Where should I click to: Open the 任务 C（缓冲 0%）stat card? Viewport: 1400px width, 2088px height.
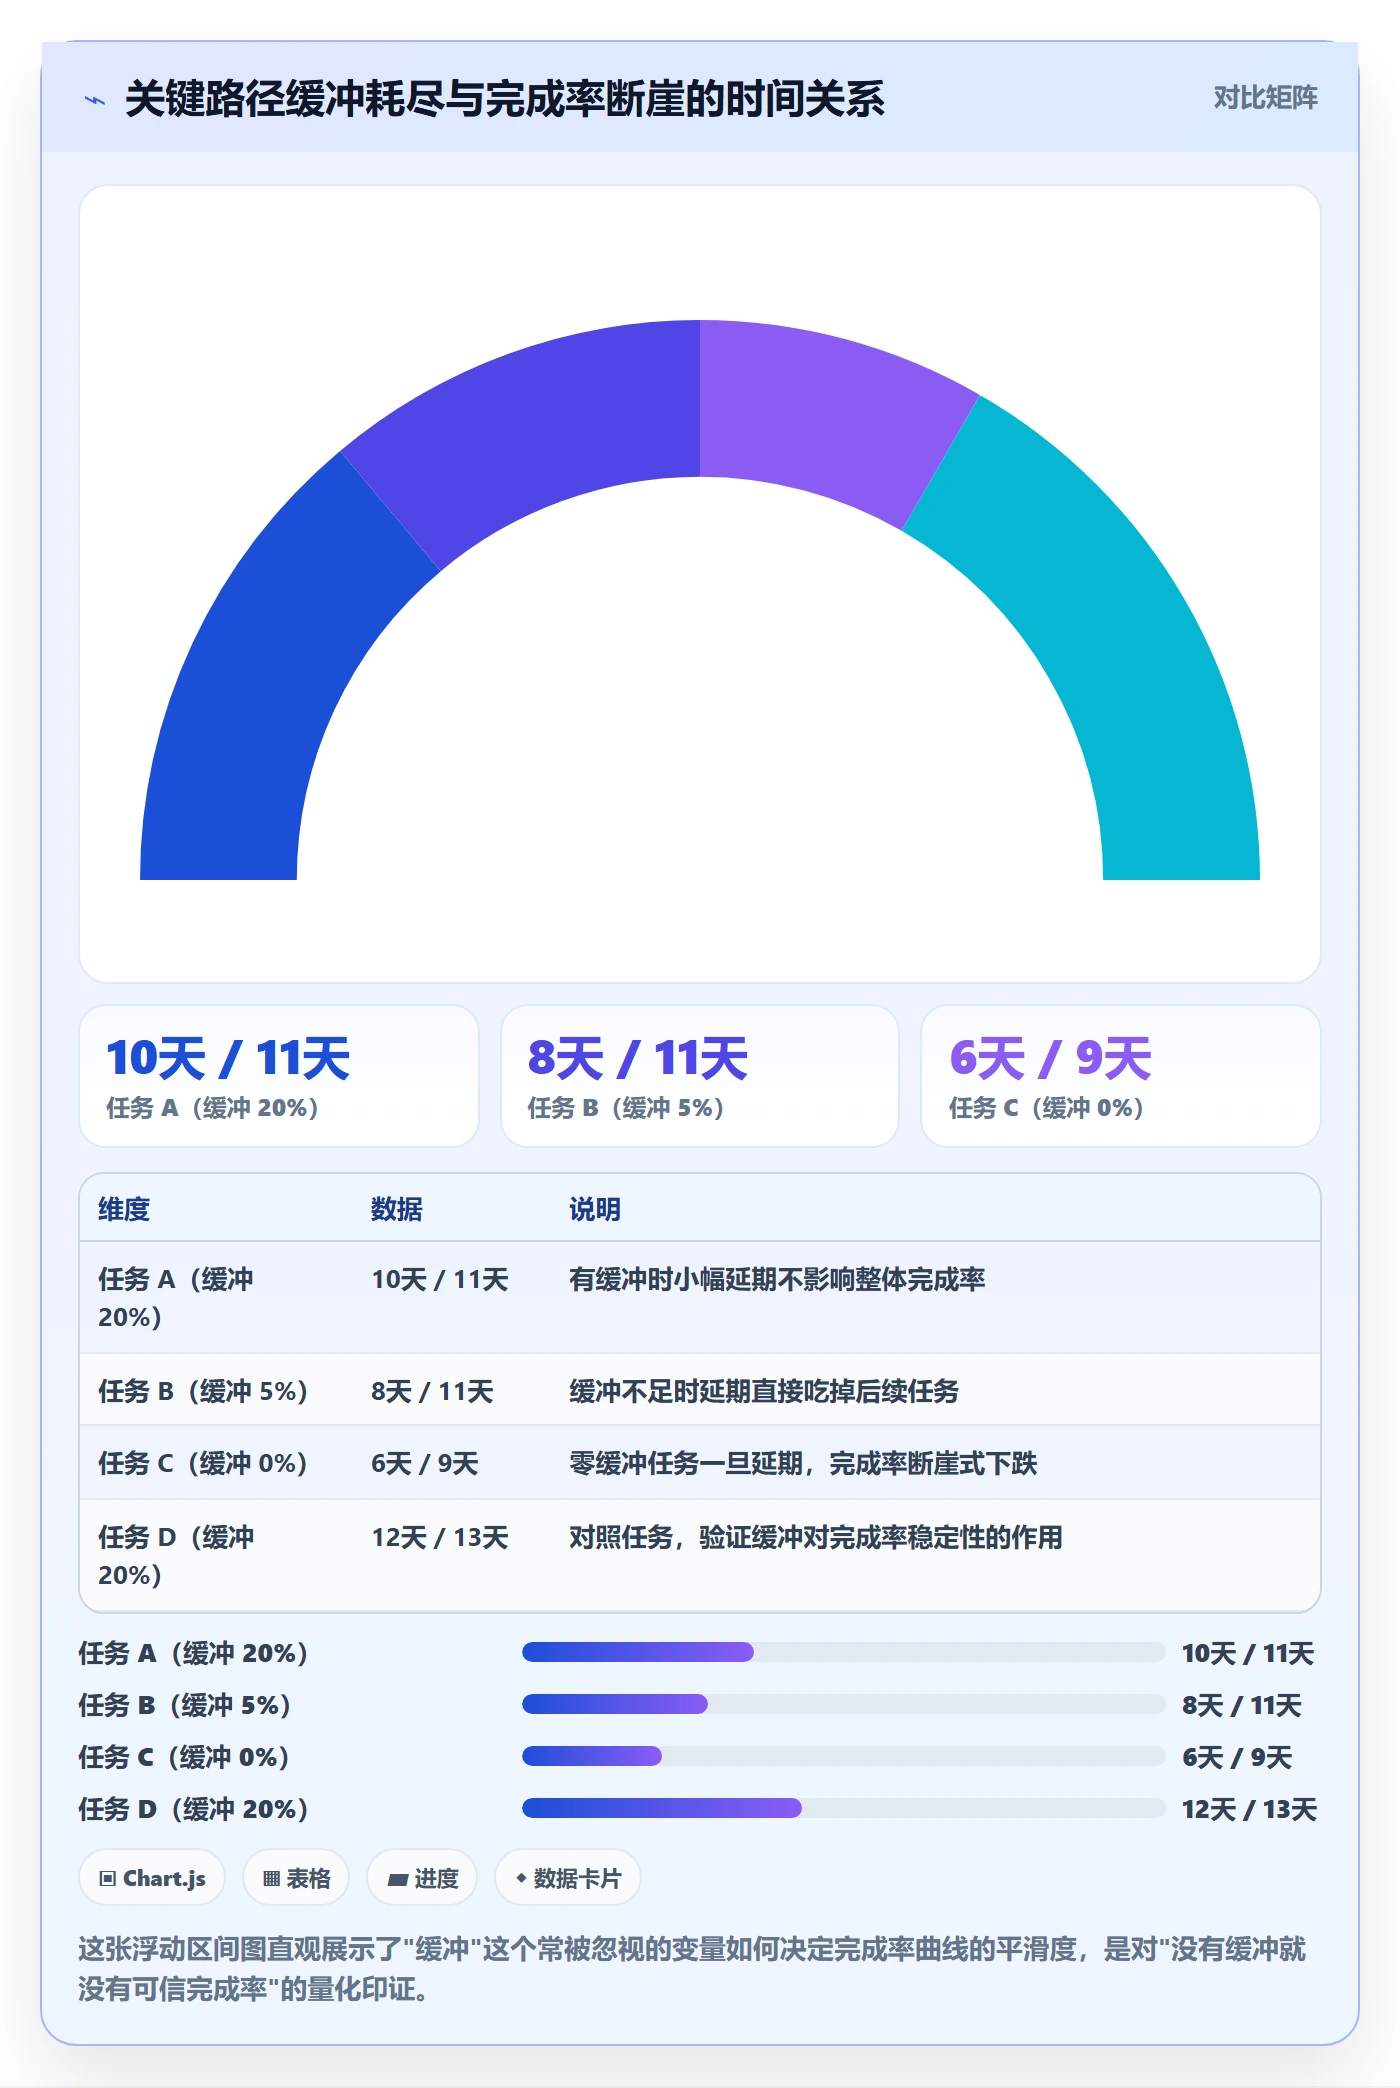coord(1120,1076)
